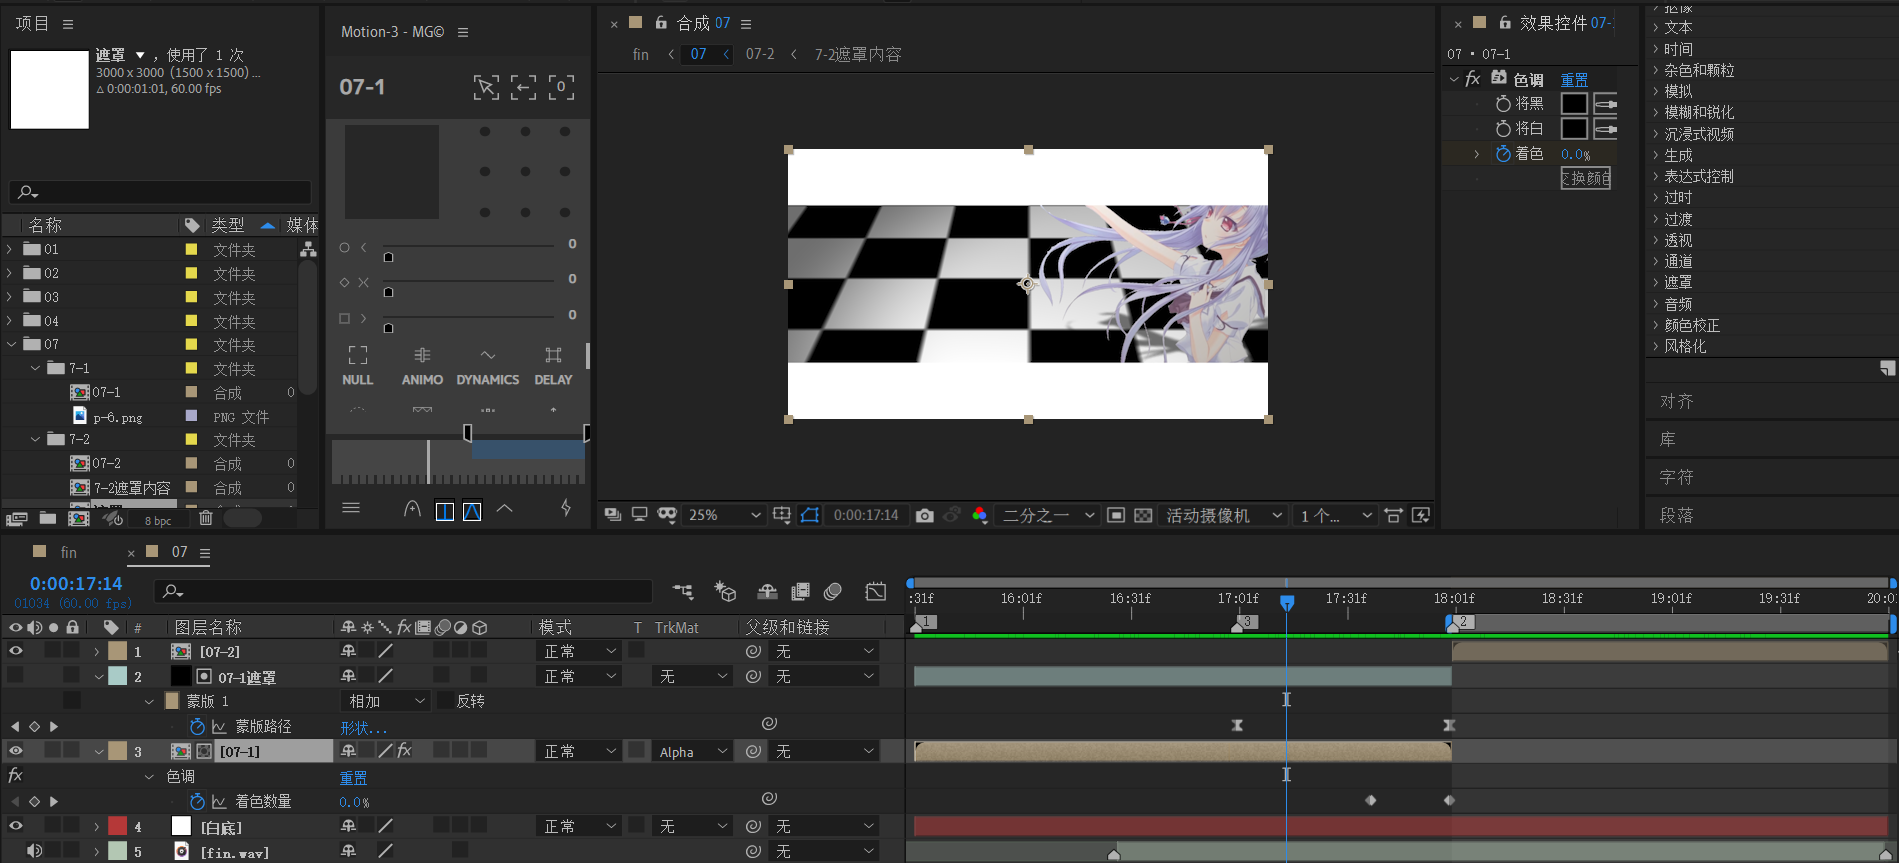Click the project search field
This screenshot has width=1899, height=863.
(x=160, y=191)
